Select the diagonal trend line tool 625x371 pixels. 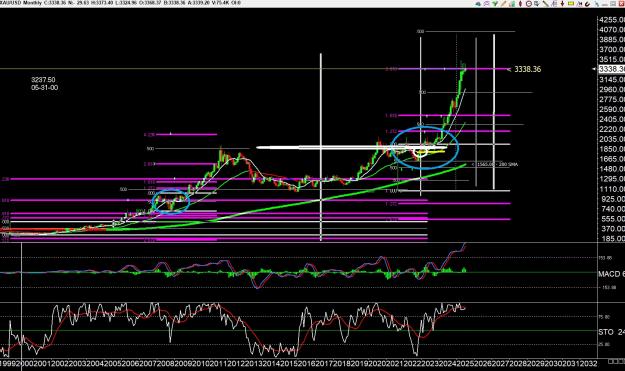546,4
